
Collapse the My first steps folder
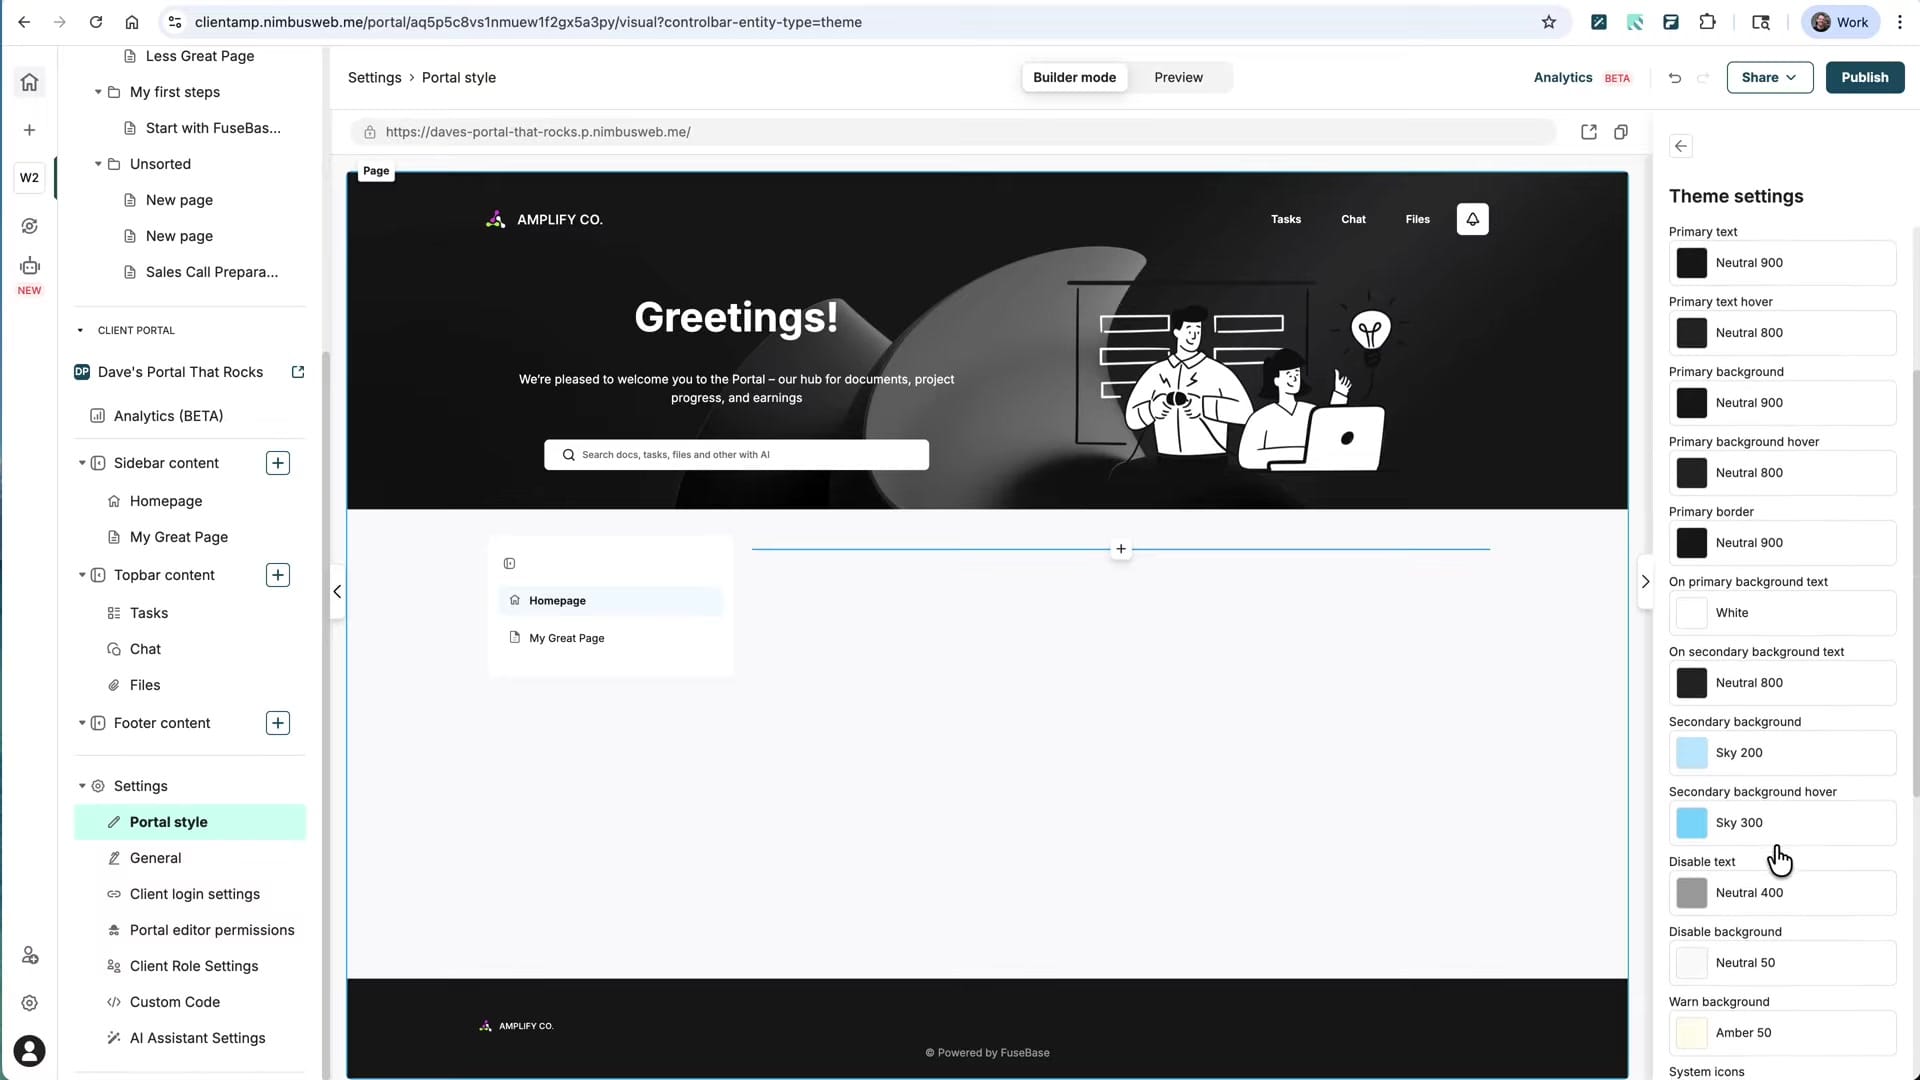(x=98, y=92)
